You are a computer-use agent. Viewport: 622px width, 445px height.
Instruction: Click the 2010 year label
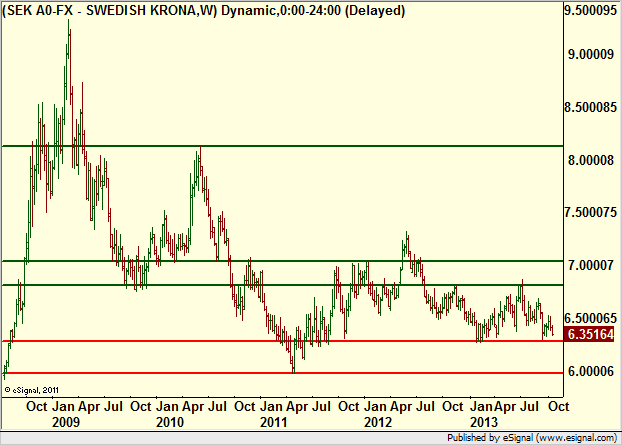point(170,422)
